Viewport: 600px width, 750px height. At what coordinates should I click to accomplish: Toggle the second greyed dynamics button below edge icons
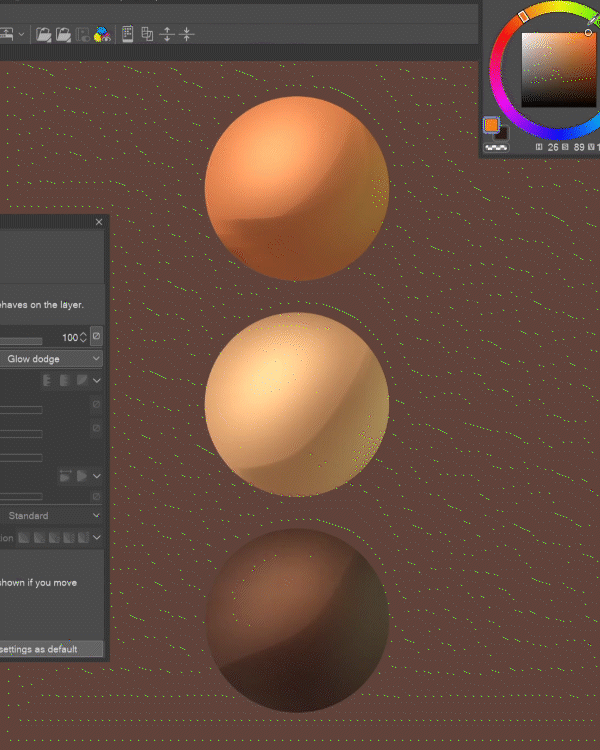tap(96, 428)
